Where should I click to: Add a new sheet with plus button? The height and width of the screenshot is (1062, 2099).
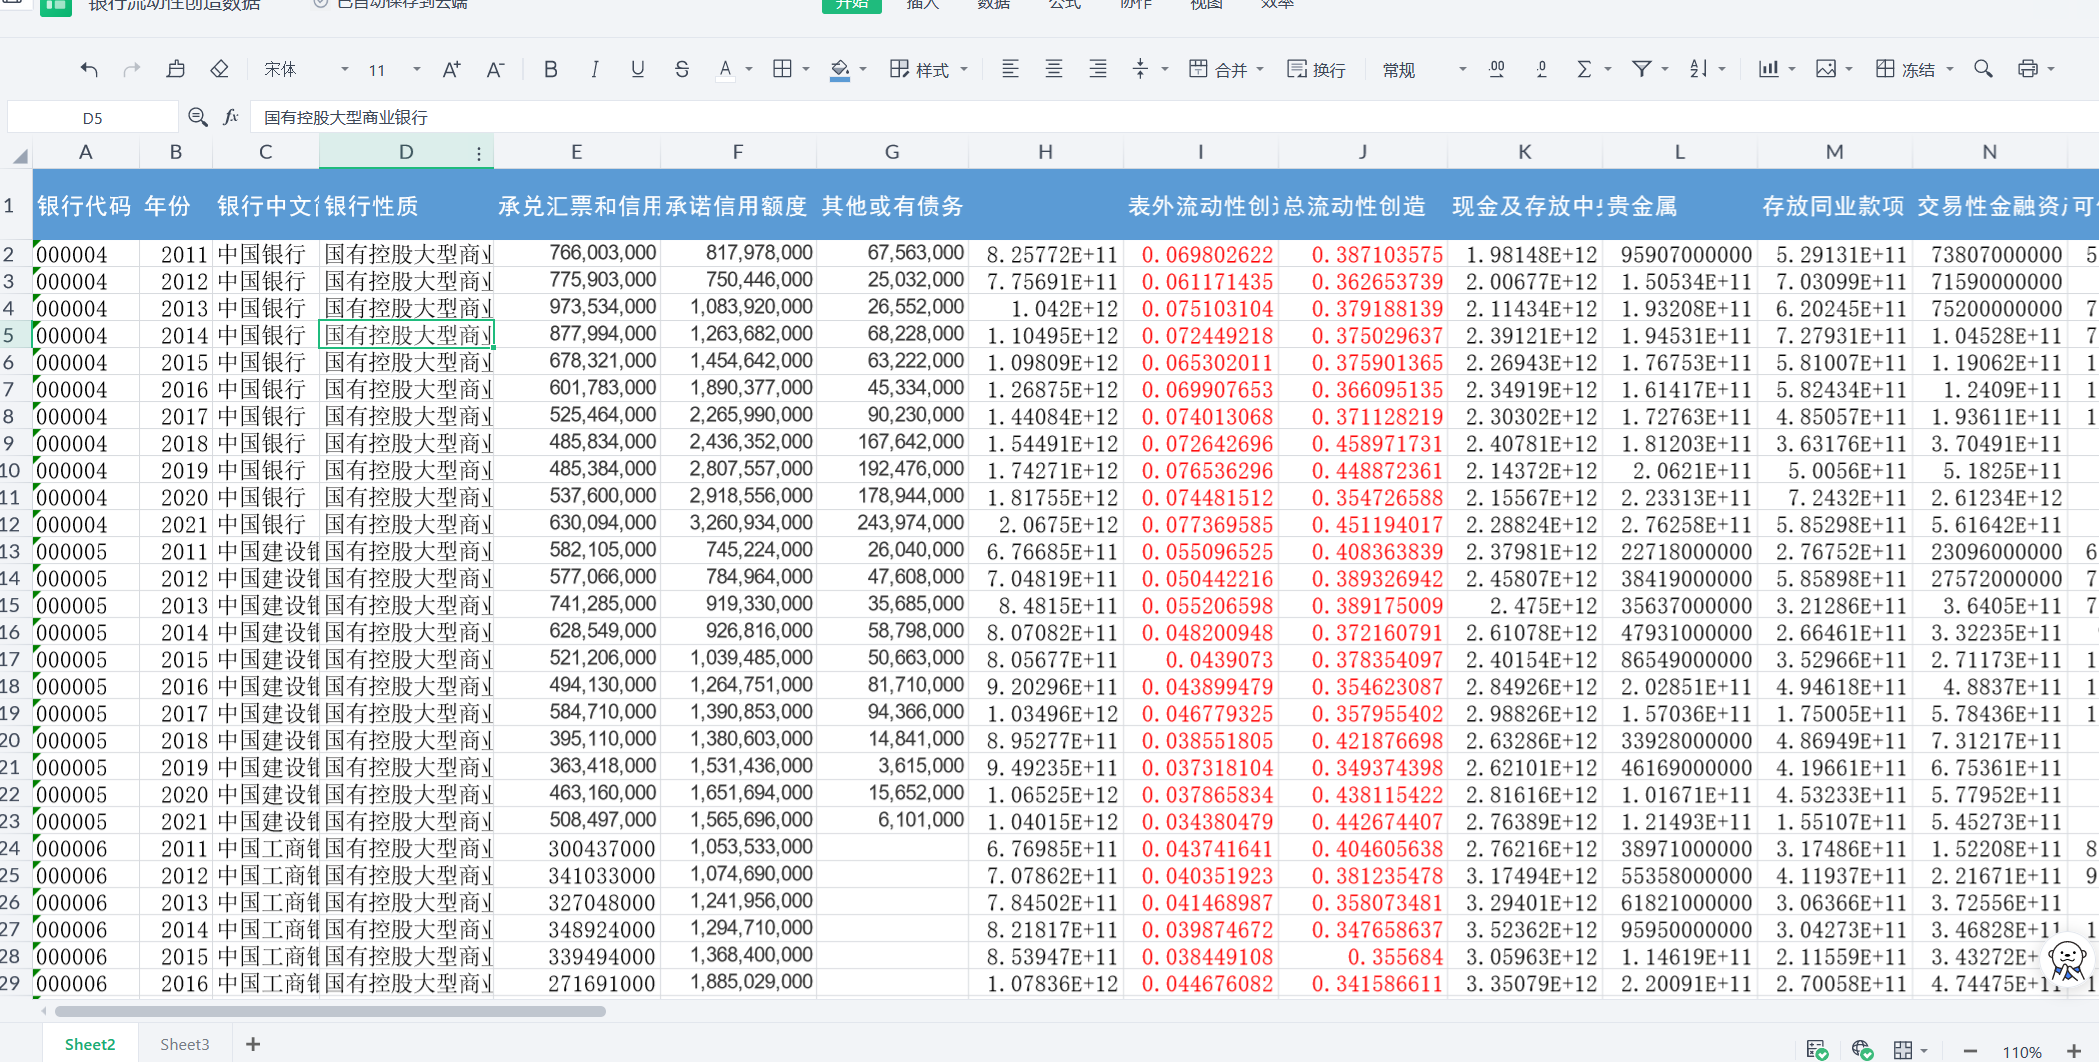(x=253, y=1044)
